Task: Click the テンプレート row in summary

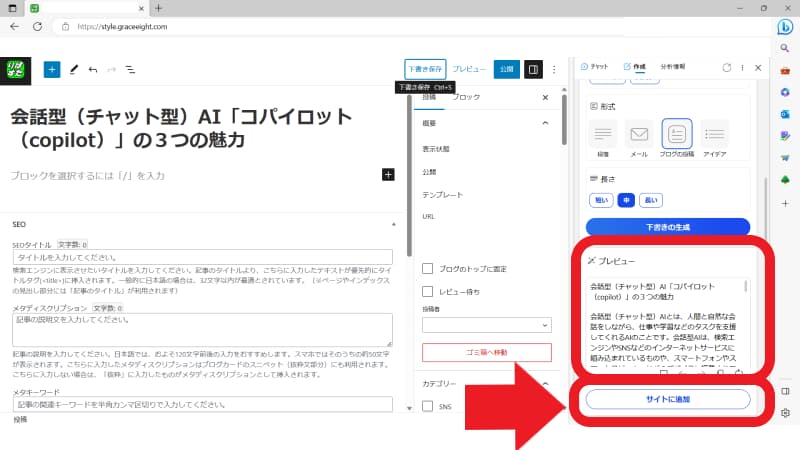Action: 442,195
